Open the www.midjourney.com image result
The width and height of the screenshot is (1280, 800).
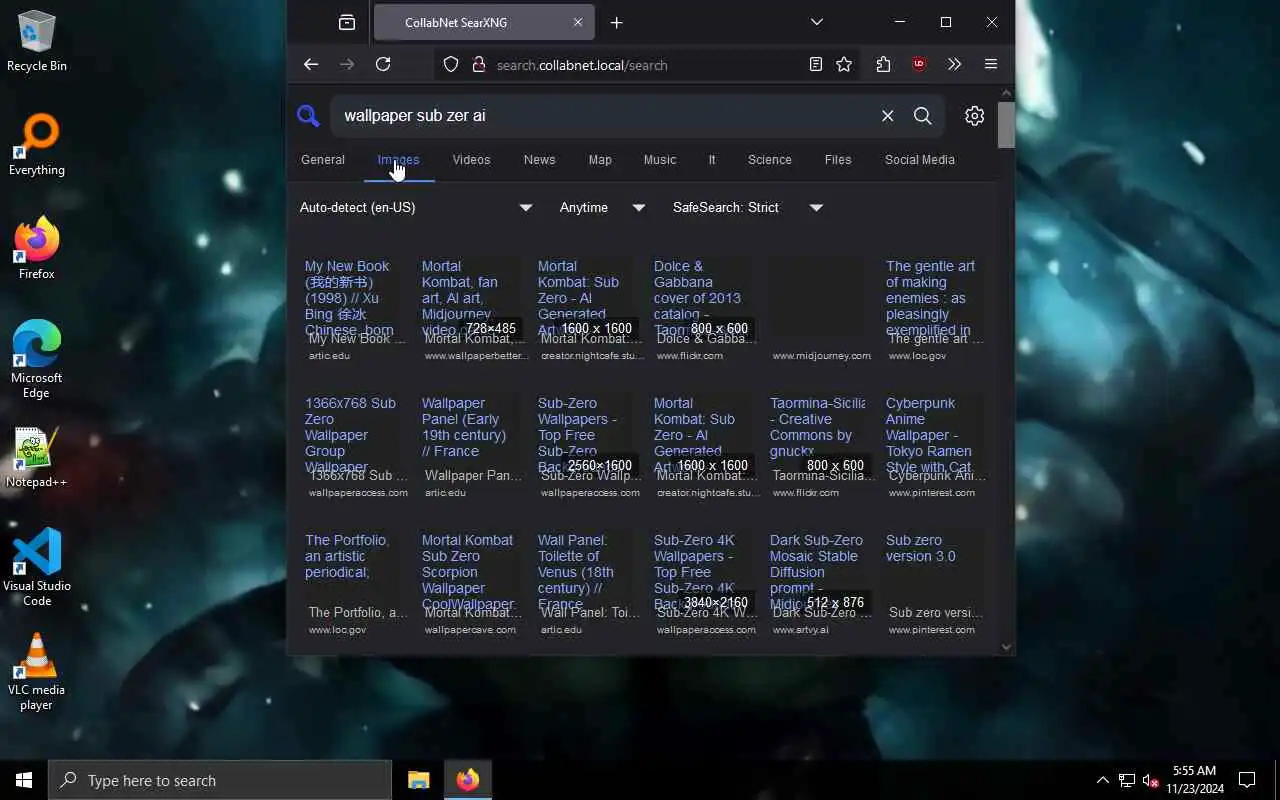[x=821, y=308]
